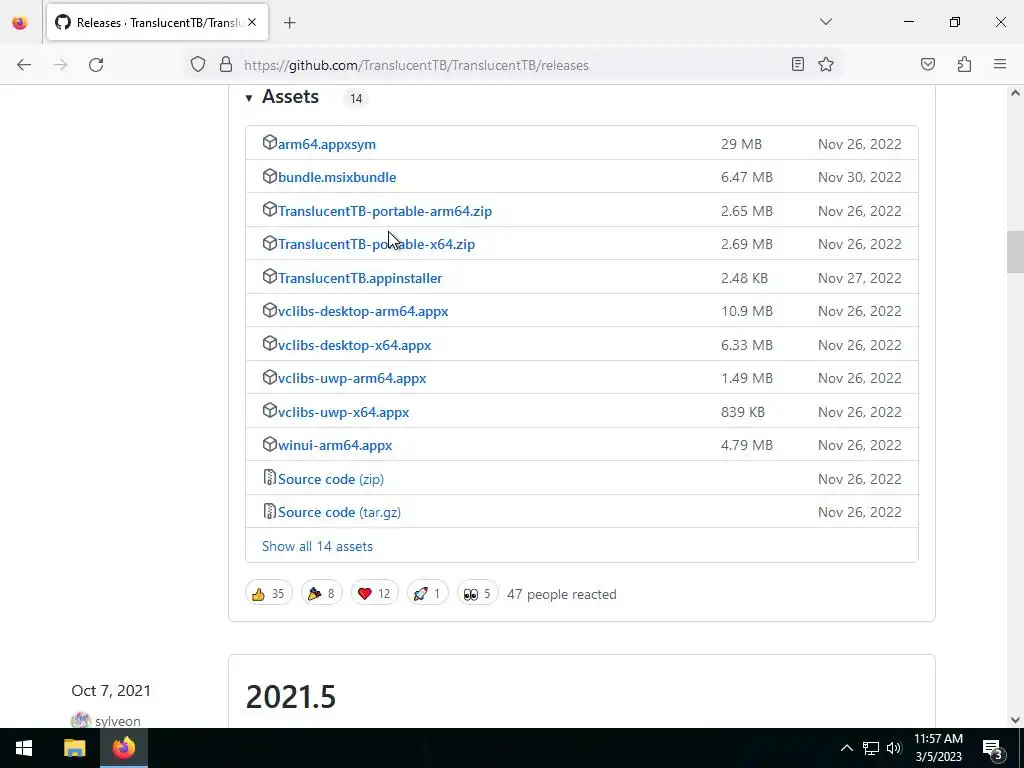Image resolution: width=1024 pixels, height=768 pixels.
Task: Open File Explorer from the taskbar
Action: (x=74, y=748)
